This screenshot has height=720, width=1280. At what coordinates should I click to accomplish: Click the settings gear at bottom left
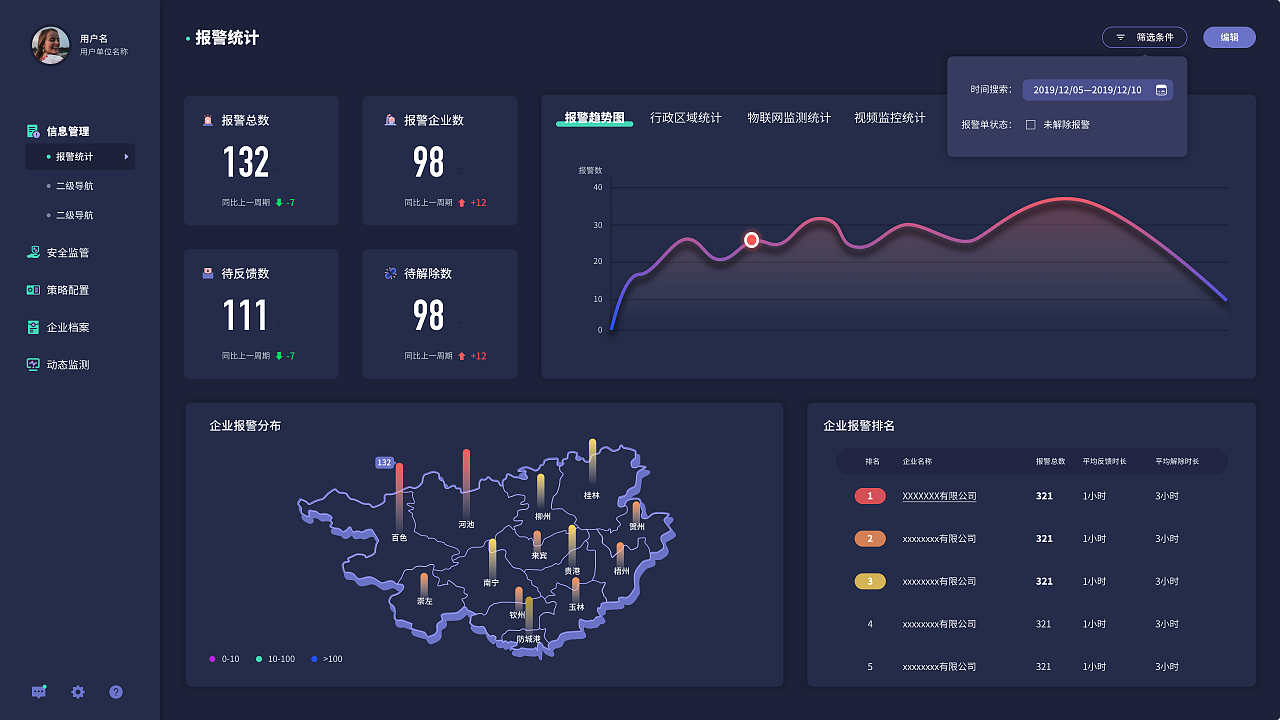click(x=77, y=692)
